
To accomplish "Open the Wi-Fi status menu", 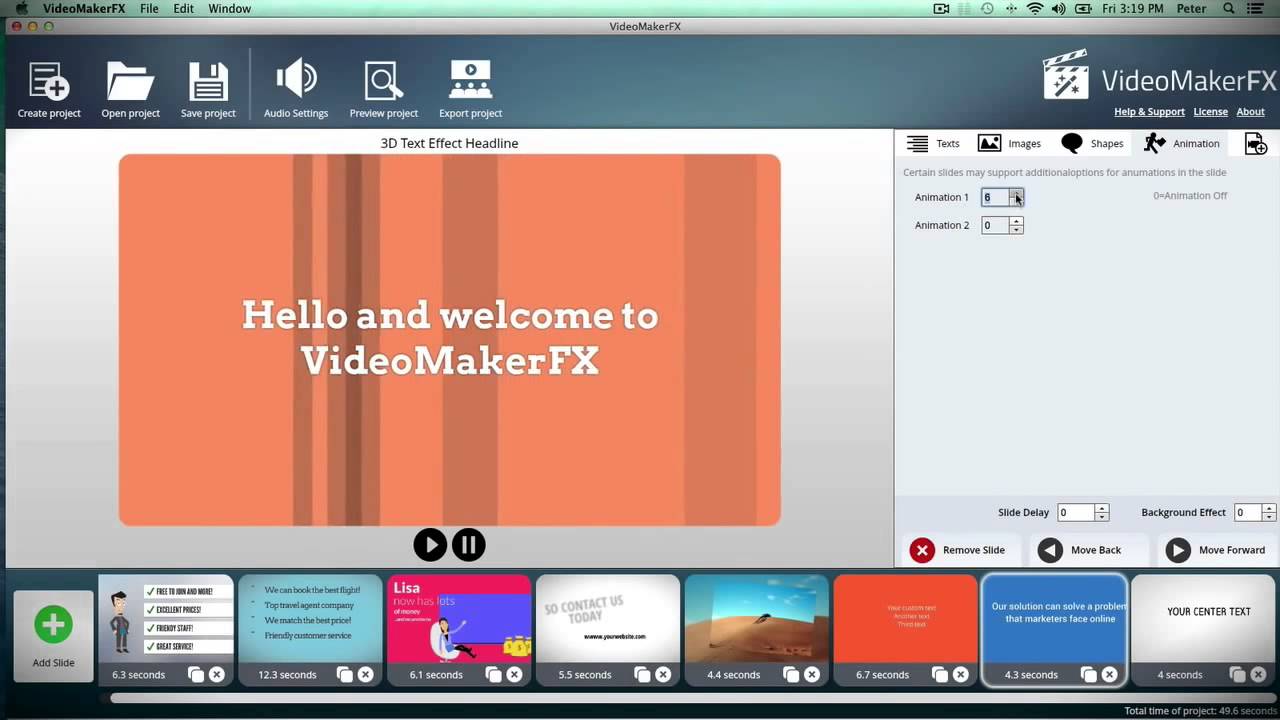I will click(1035, 8).
